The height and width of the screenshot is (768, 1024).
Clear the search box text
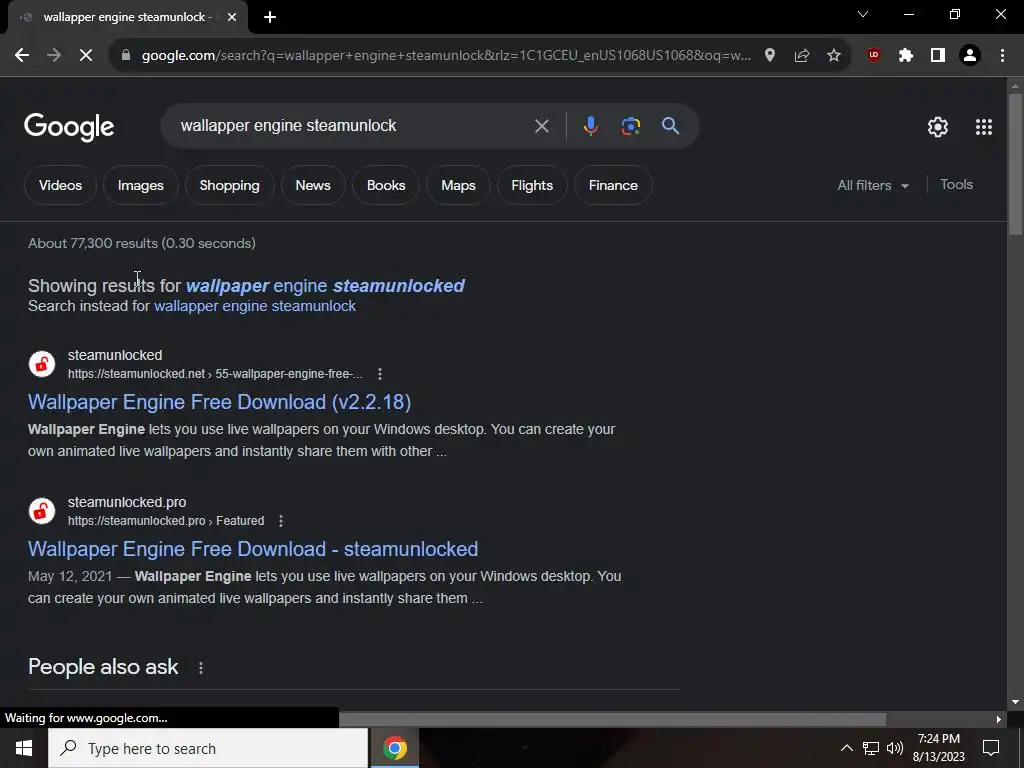(541, 126)
